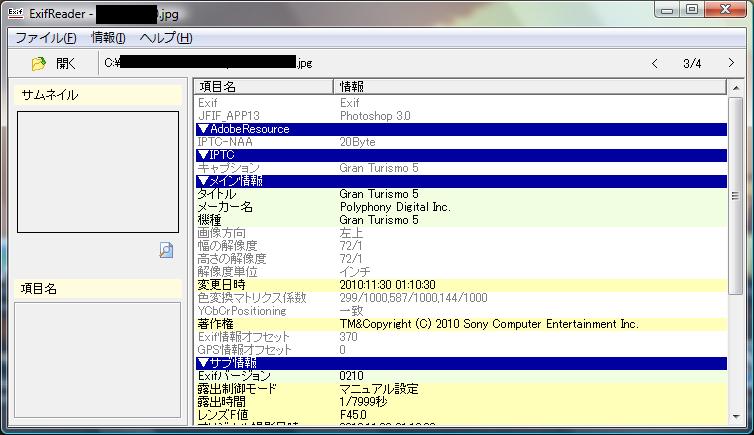Screen dimensions: 754x435
Task: Minimize the ExifReader window
Action: point(667,10)
